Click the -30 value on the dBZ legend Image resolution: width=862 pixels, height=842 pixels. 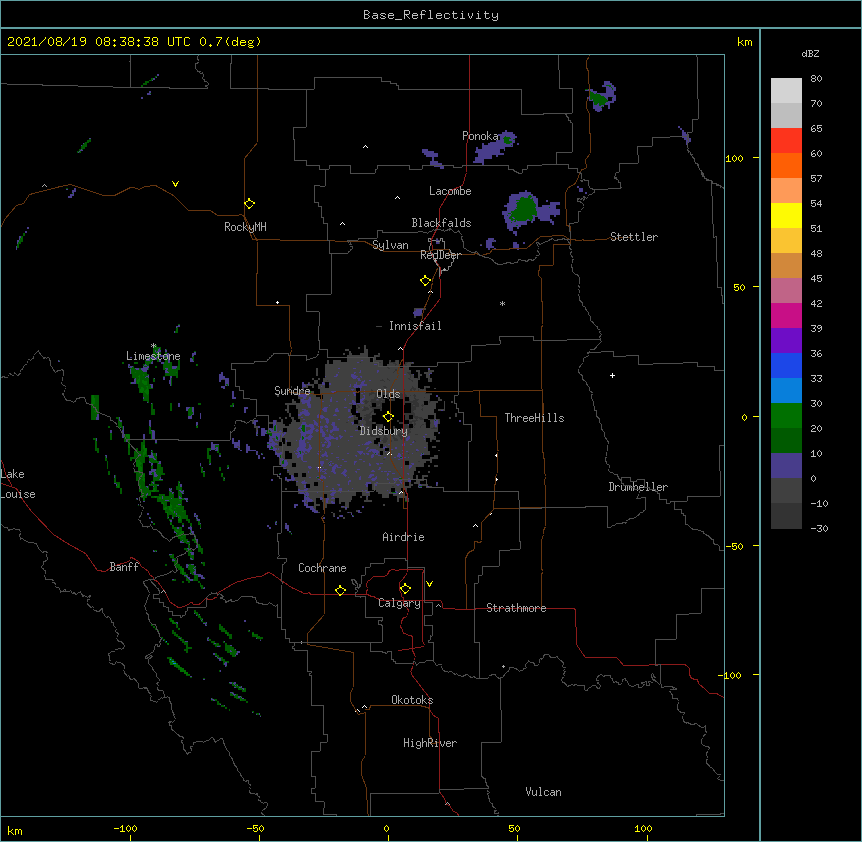[x=819, y=528]
